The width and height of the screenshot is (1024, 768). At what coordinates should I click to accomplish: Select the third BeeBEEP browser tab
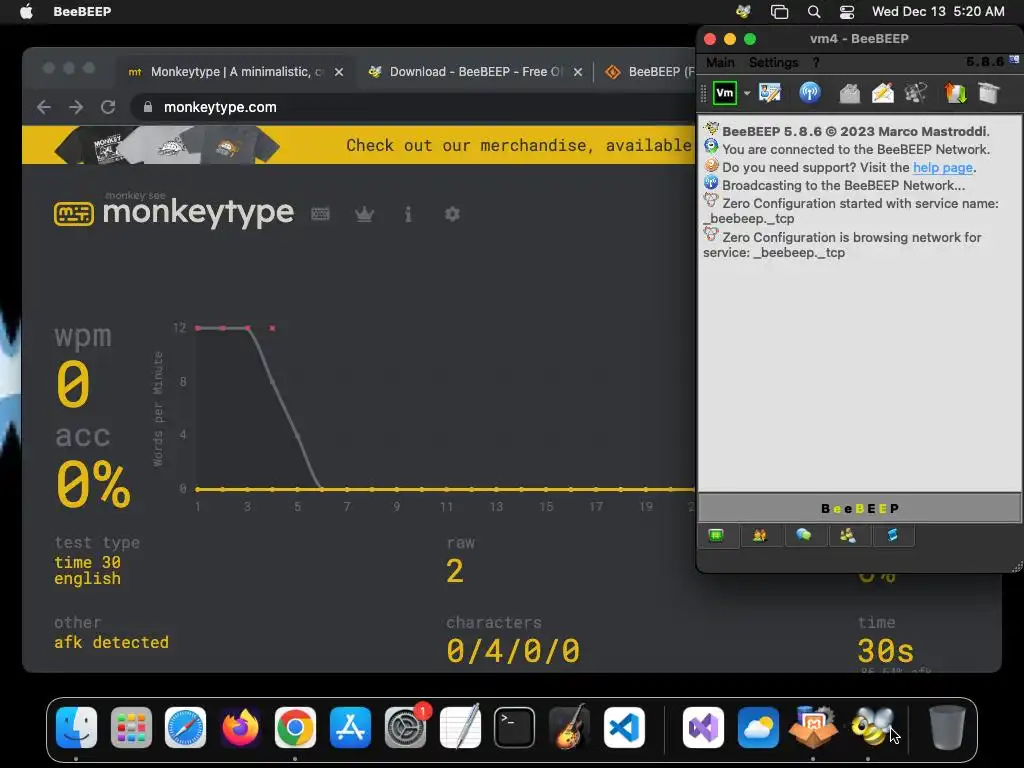[650, 72]
